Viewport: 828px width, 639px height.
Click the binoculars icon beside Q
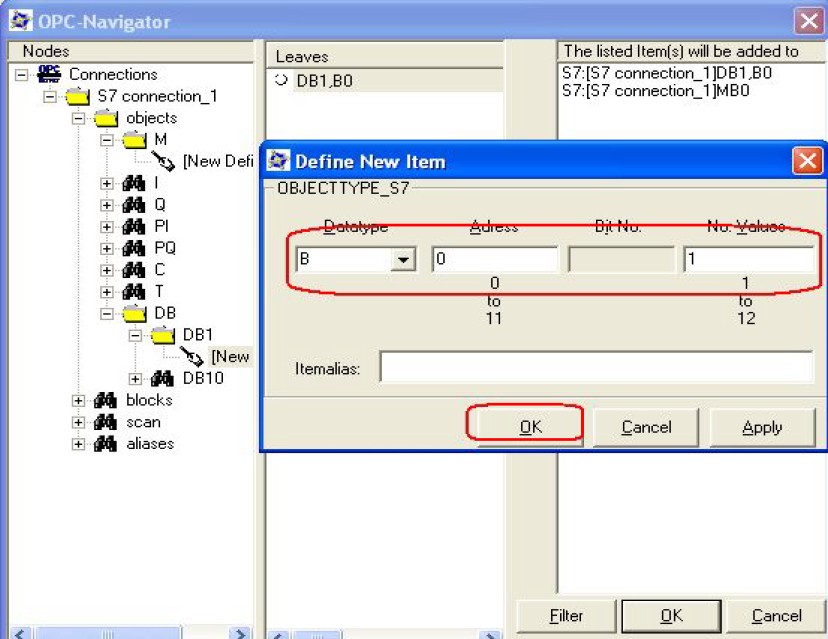134,205
